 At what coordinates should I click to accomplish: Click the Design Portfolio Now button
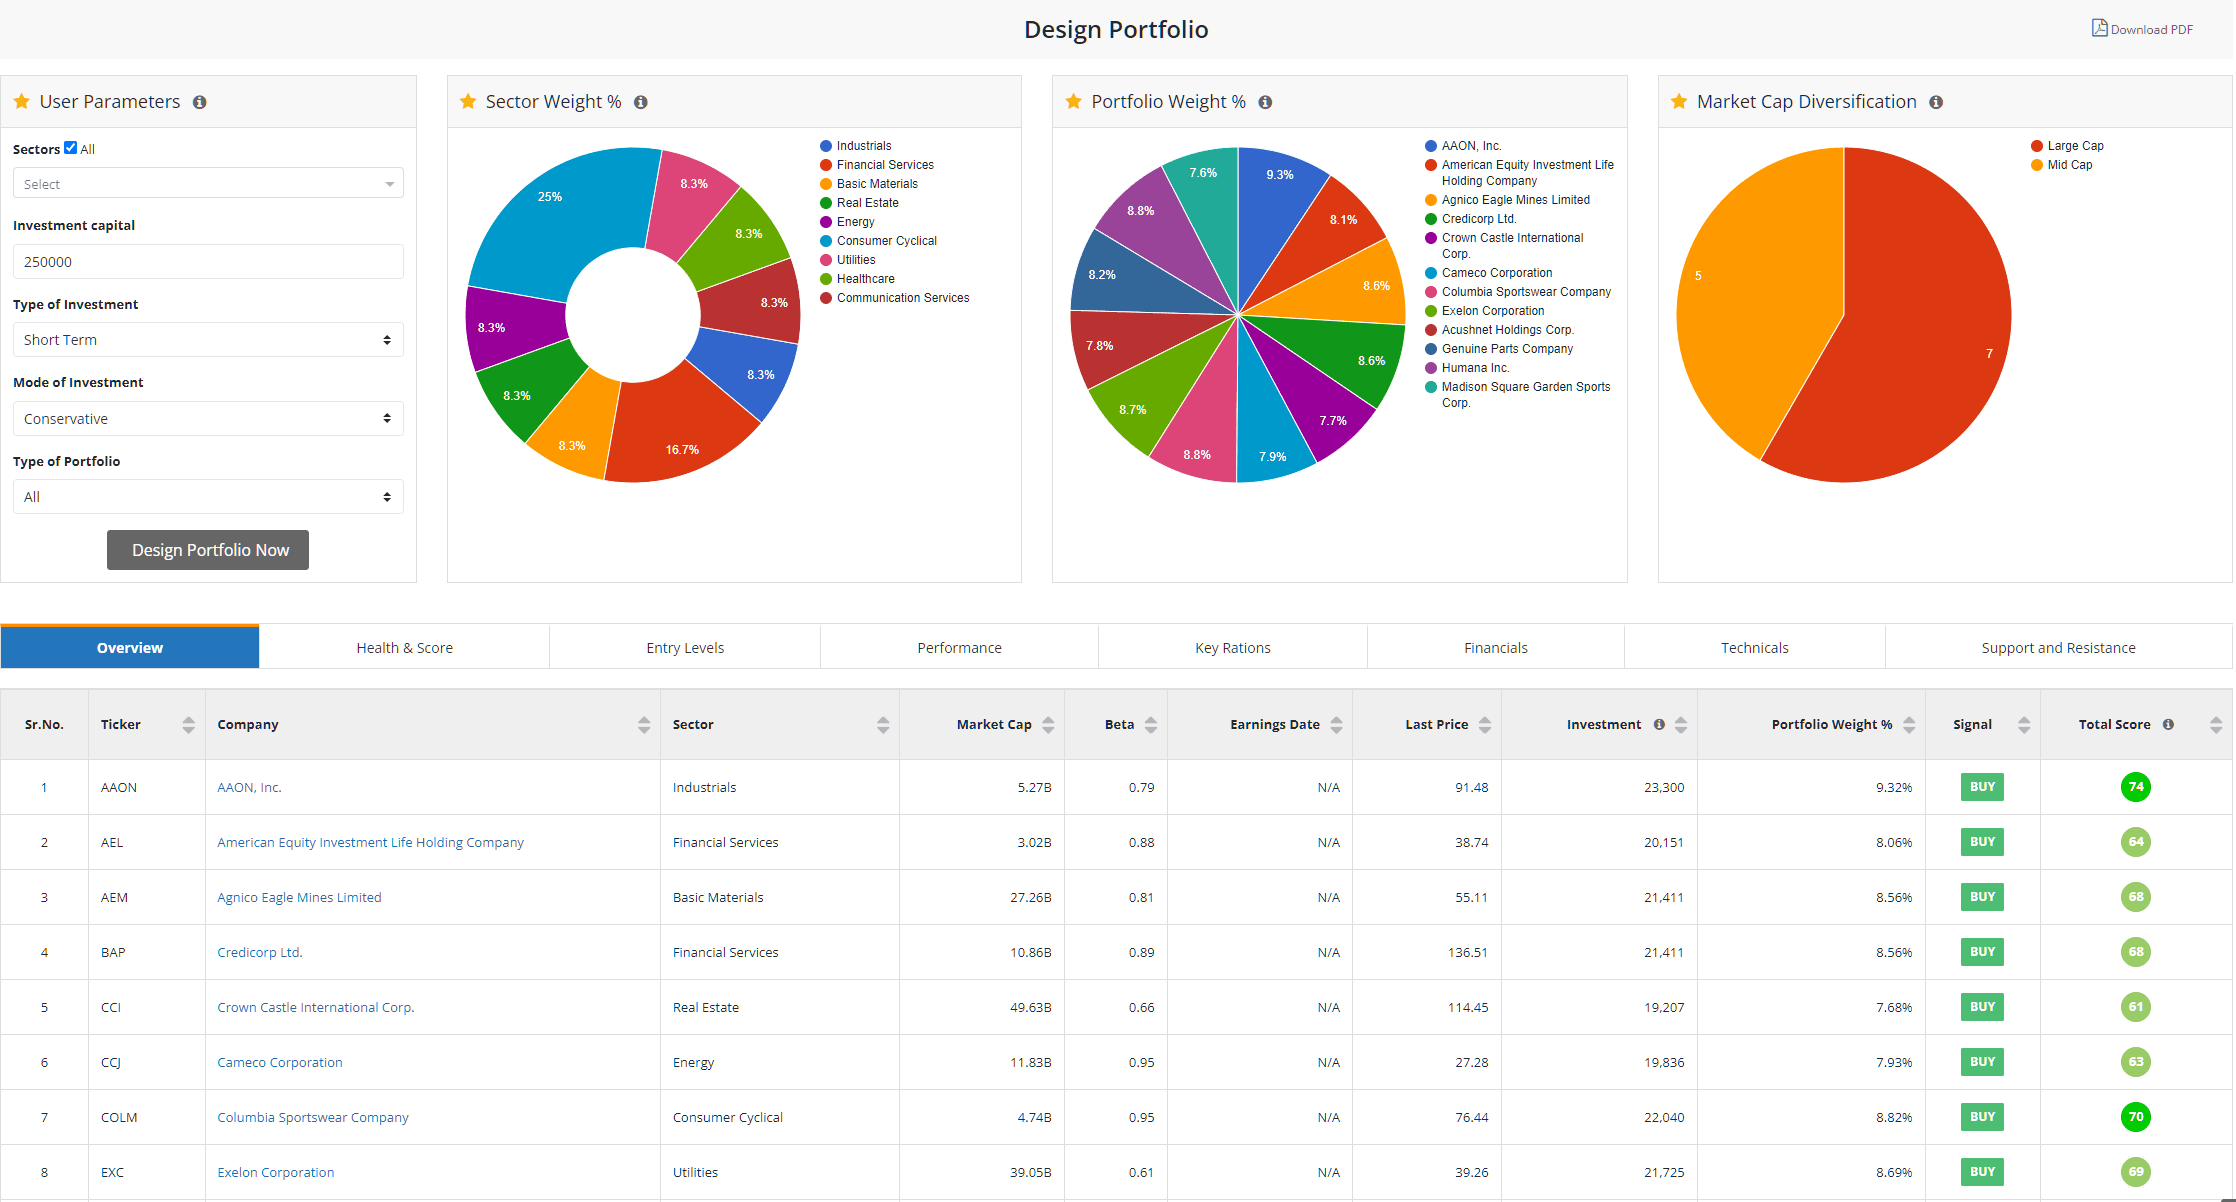pyautogui.click(x=207, y=549)
